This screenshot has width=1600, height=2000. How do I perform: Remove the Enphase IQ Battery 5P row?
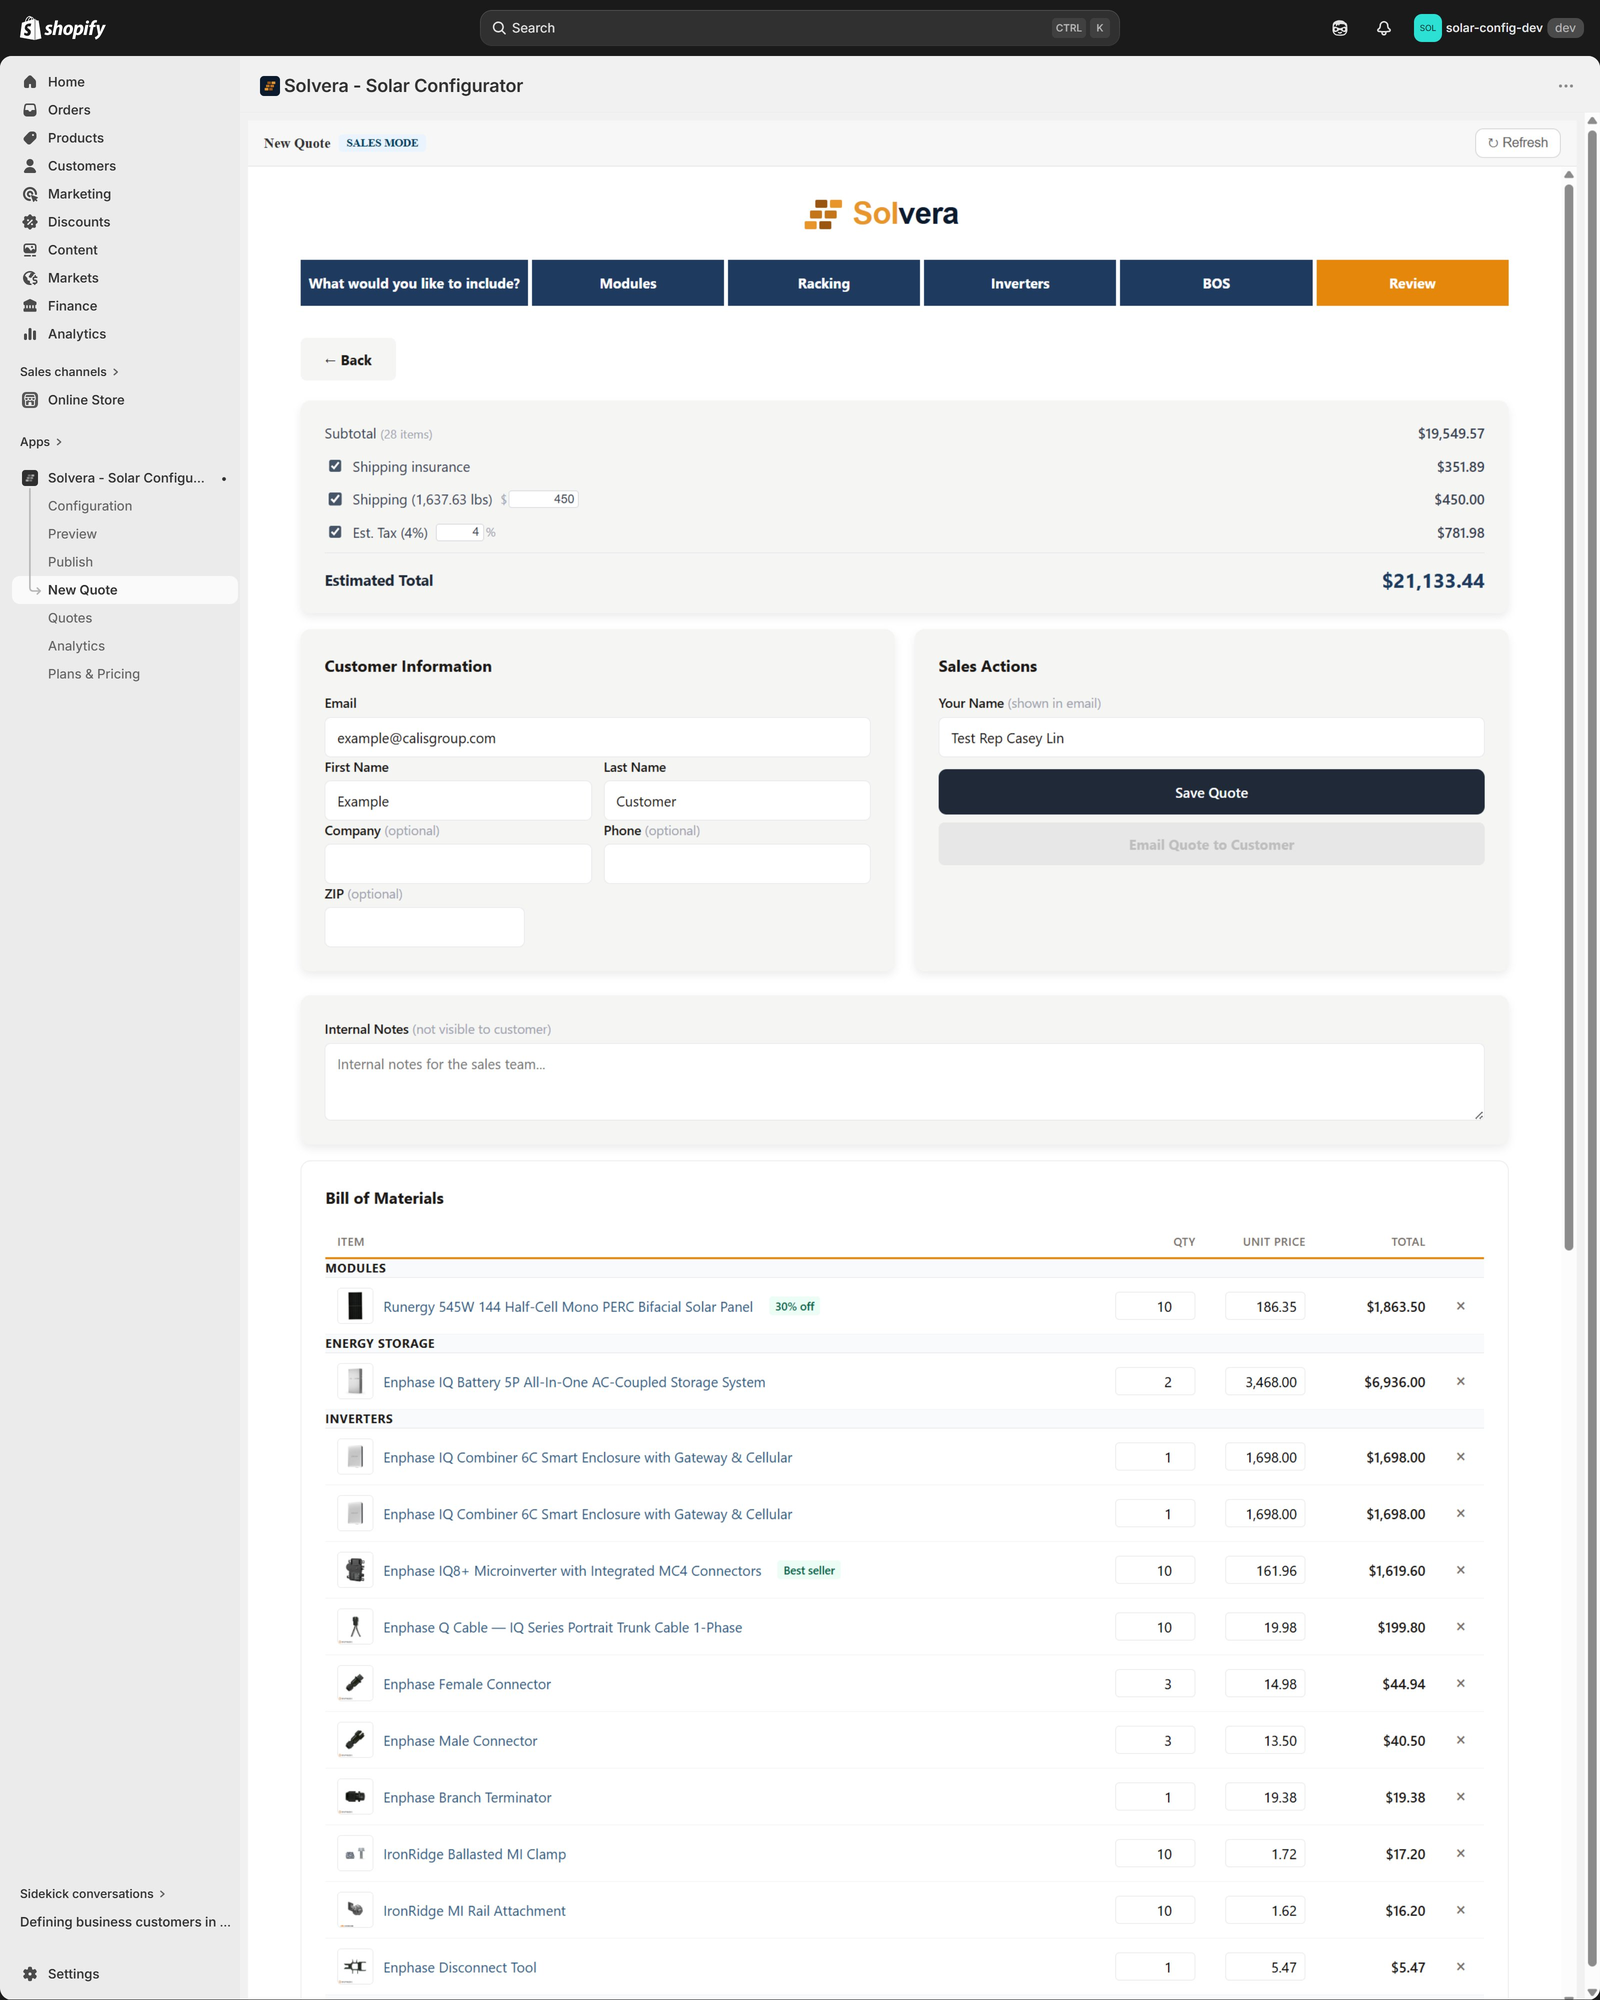tap(1461, 1381)
